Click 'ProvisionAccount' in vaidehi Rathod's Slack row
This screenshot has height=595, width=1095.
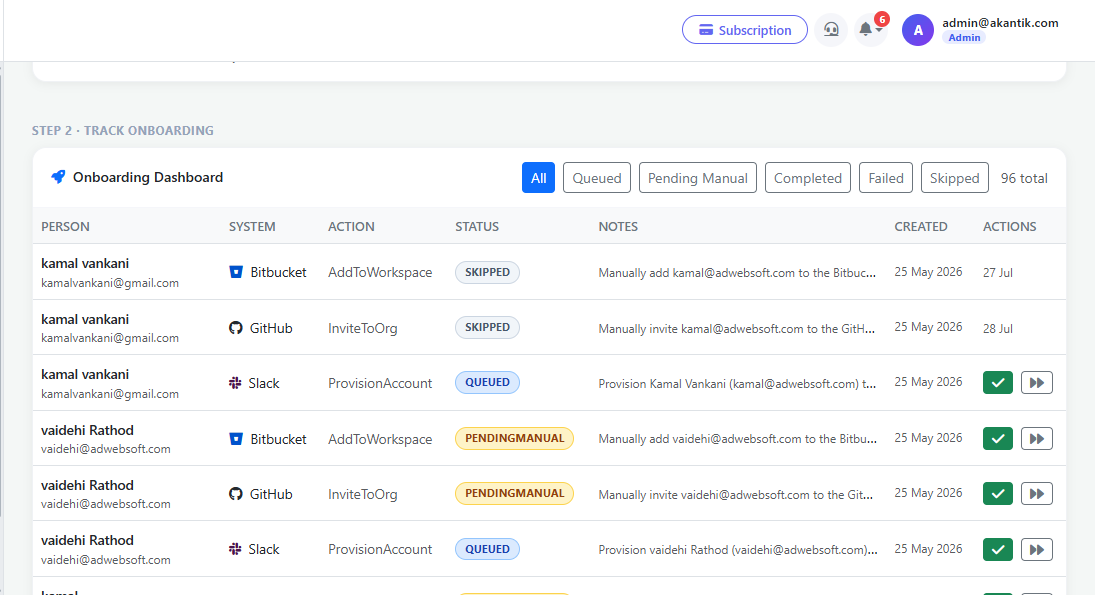pyautogui.click(x=380, y=550)
